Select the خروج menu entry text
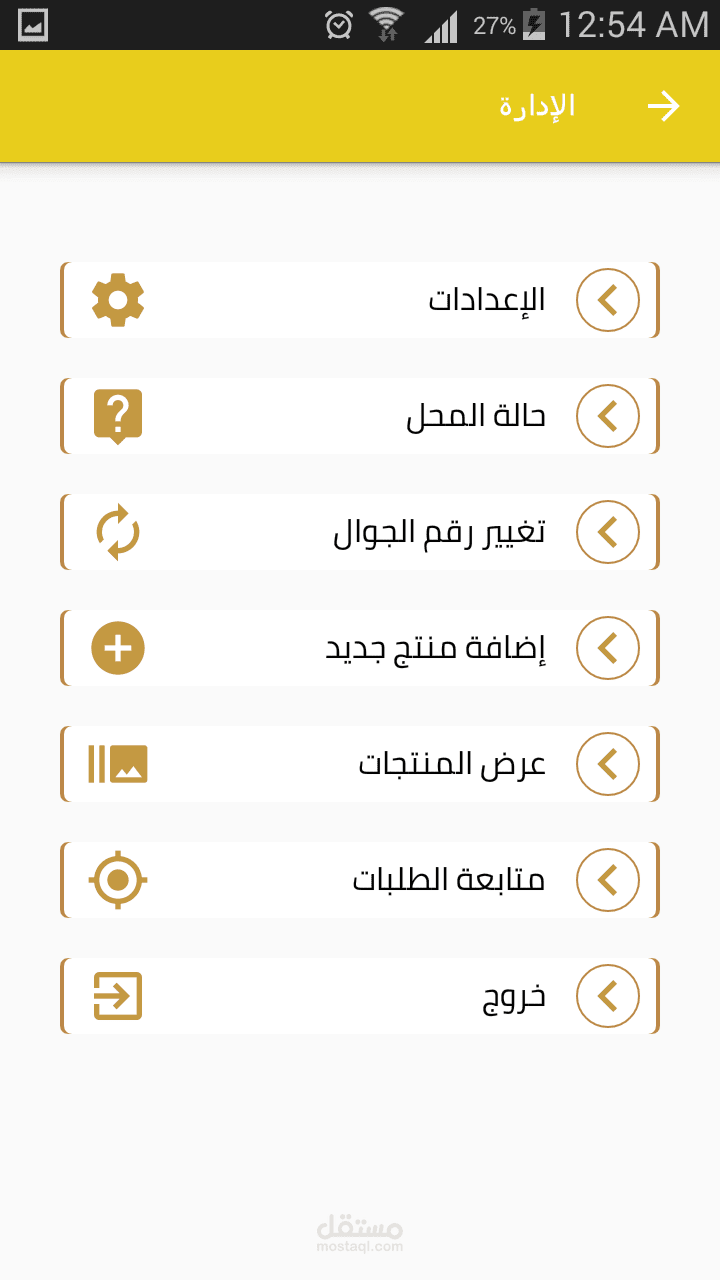Image resolution: width=720 pixels, height=1280 pixels. coord(514,998)
